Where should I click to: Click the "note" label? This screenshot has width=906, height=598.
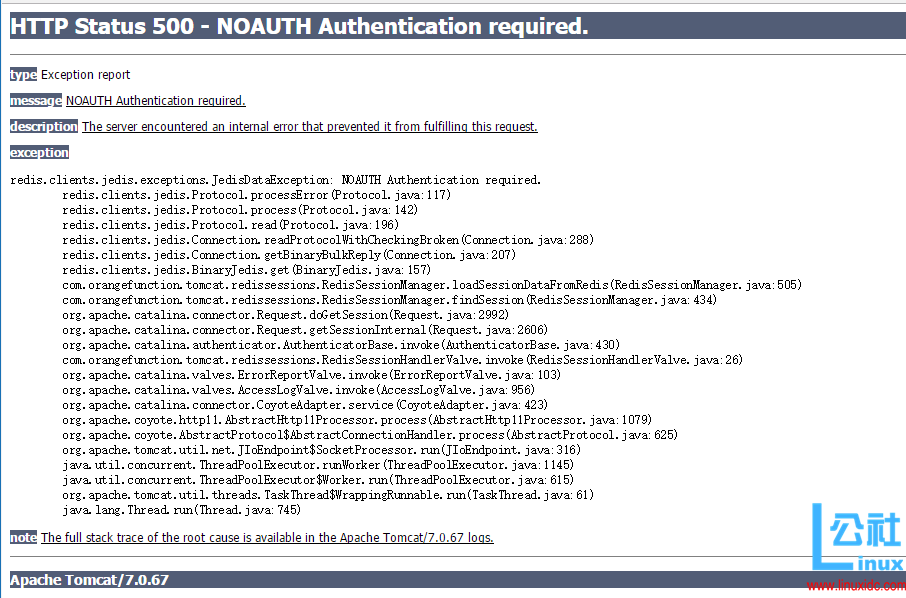coord(23,538)
